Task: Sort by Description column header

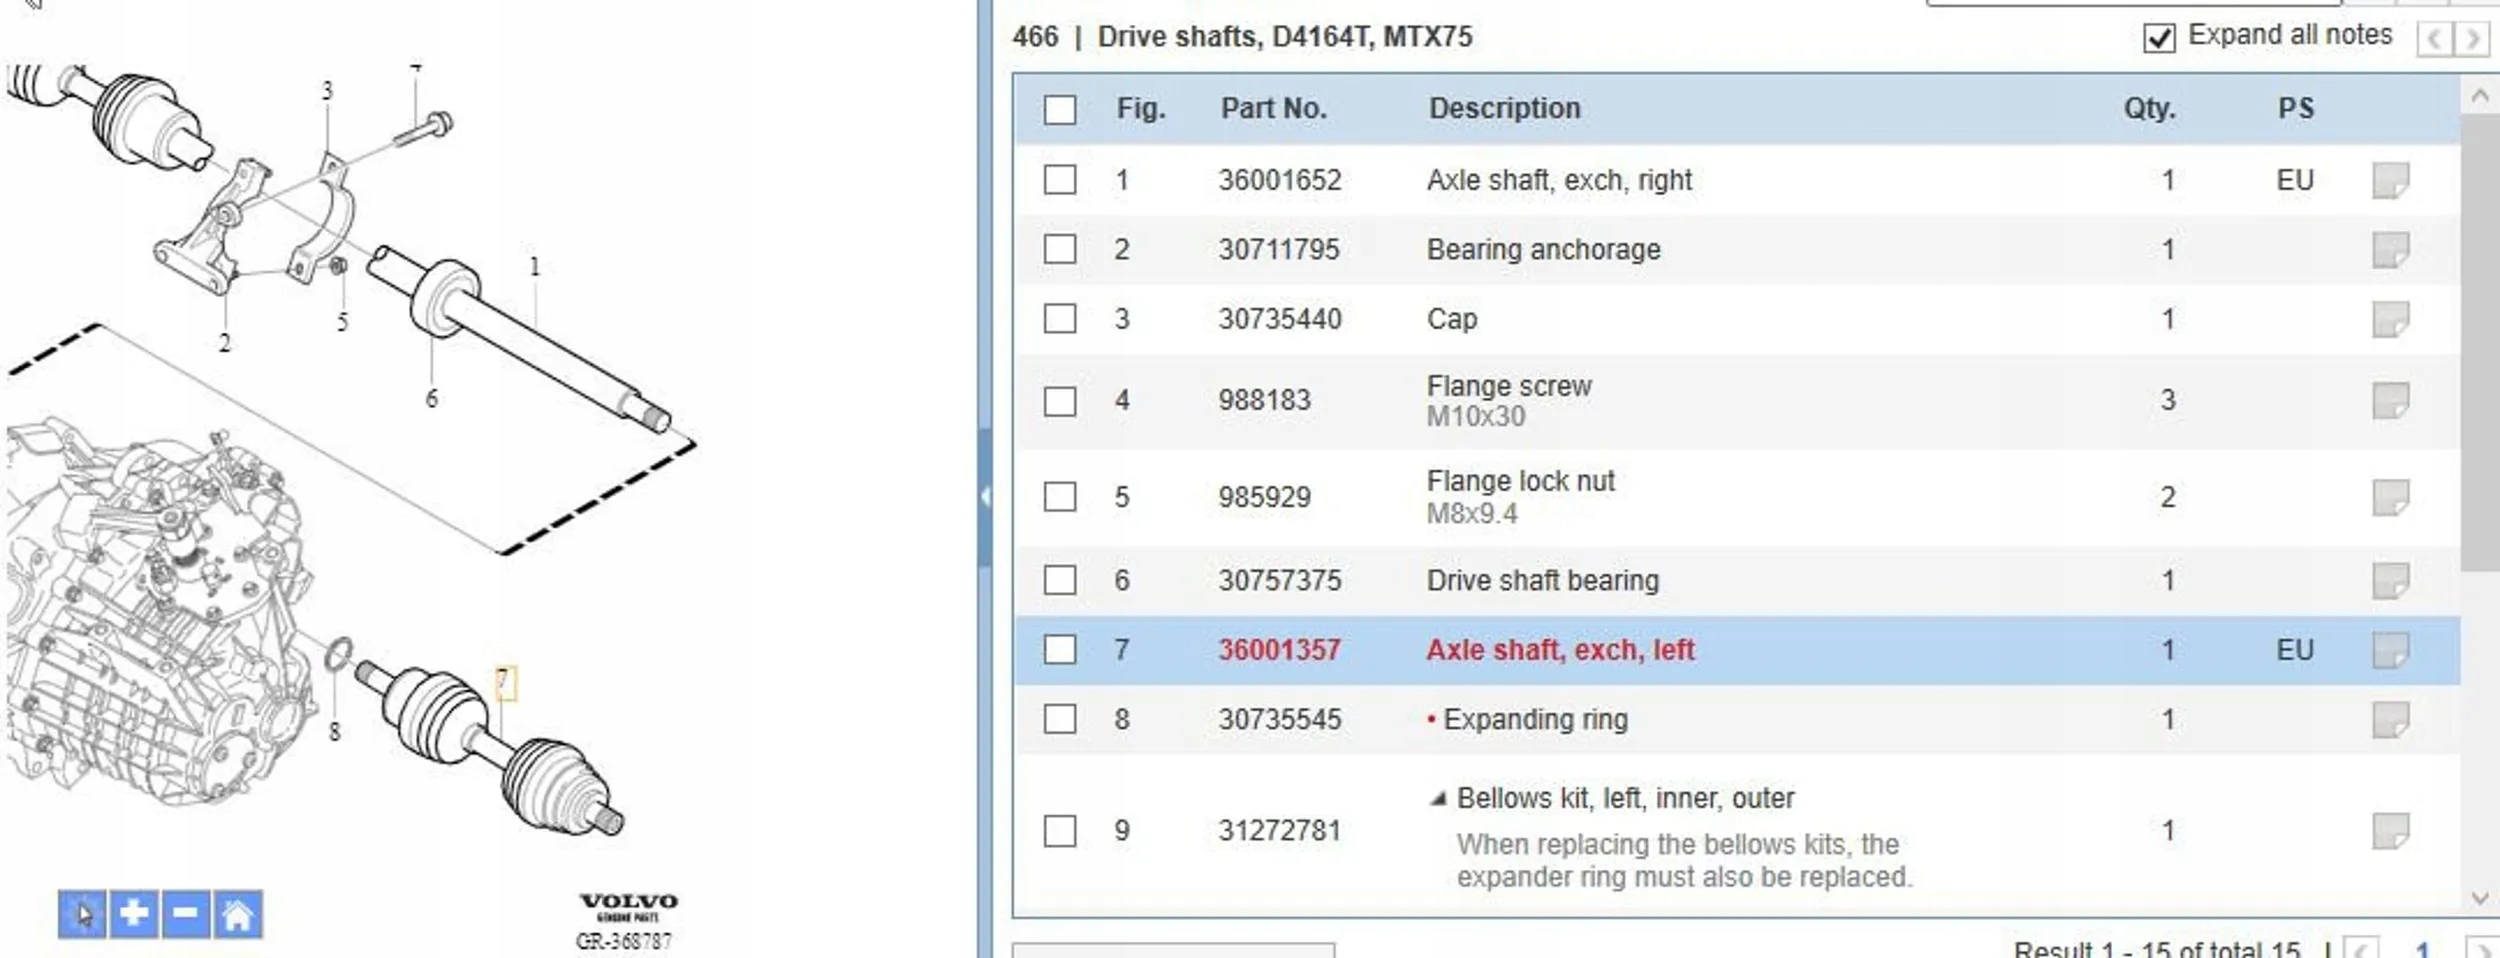Action: tap(1504, 109)
